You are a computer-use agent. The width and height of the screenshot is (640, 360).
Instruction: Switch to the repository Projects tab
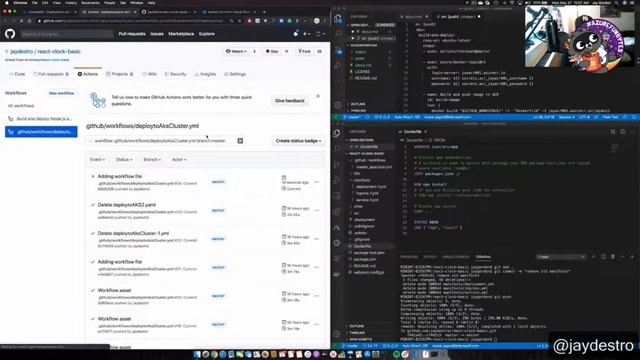coord(120,74)
